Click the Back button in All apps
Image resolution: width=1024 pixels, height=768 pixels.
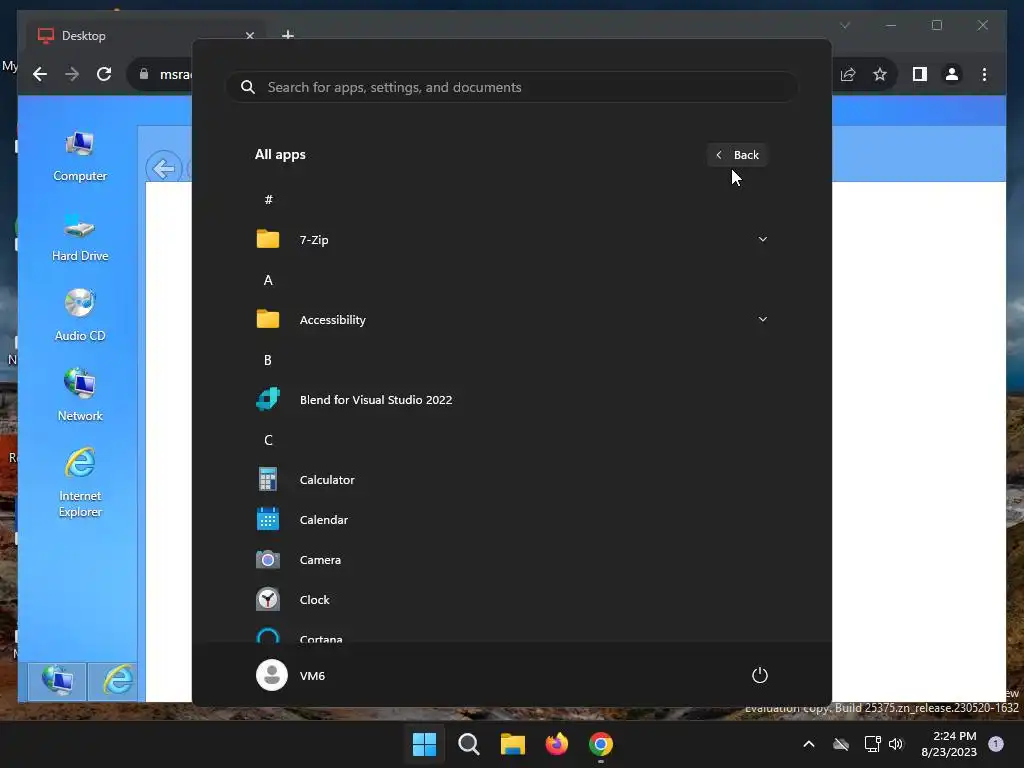pyautogui.click(x=737, y=155)
